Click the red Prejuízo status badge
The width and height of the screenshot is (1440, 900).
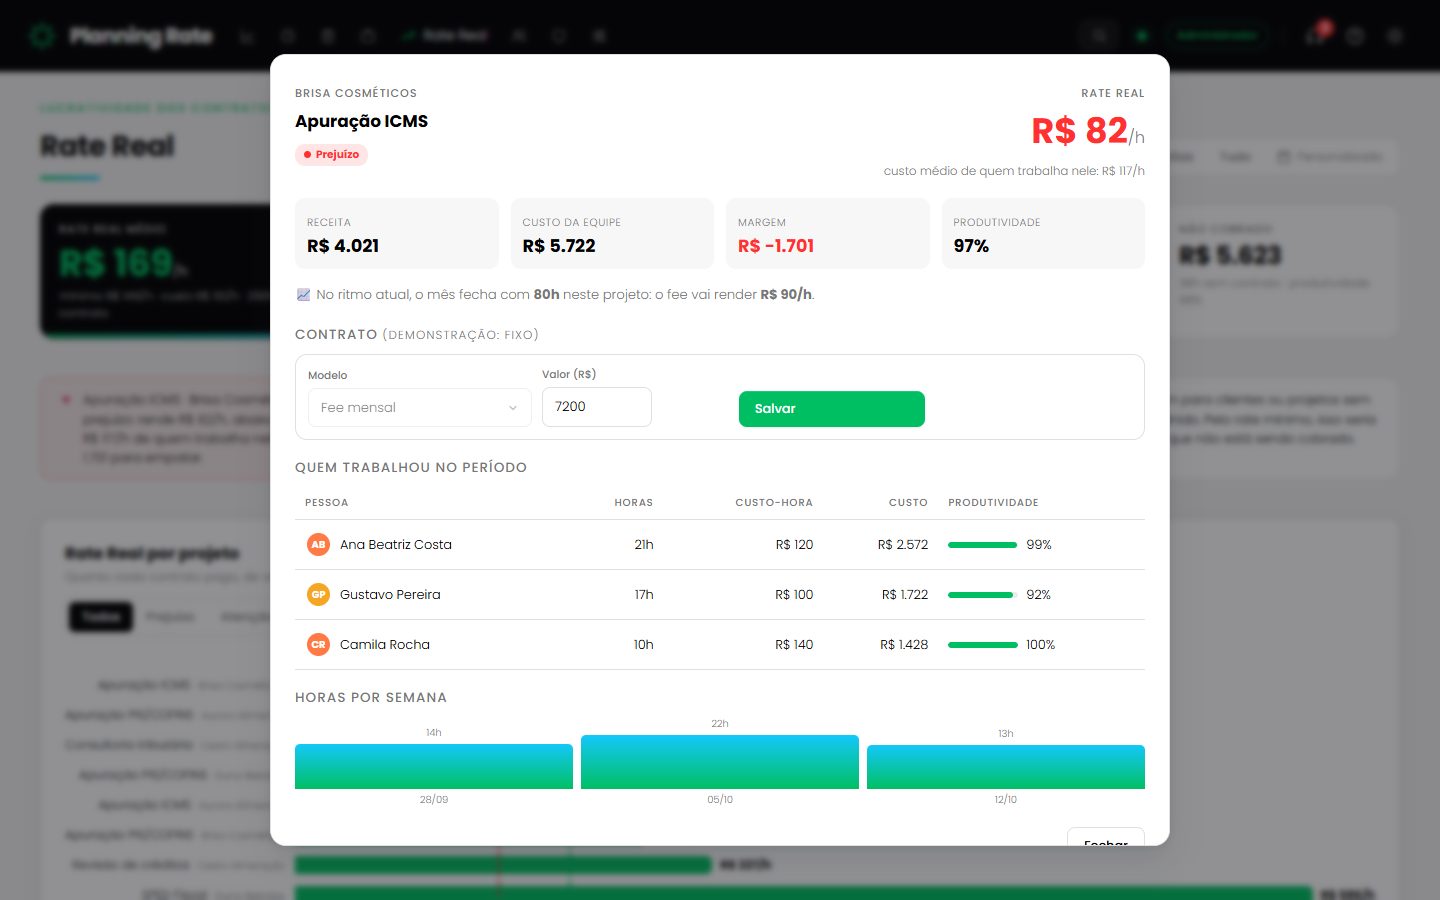coord(331,155)
